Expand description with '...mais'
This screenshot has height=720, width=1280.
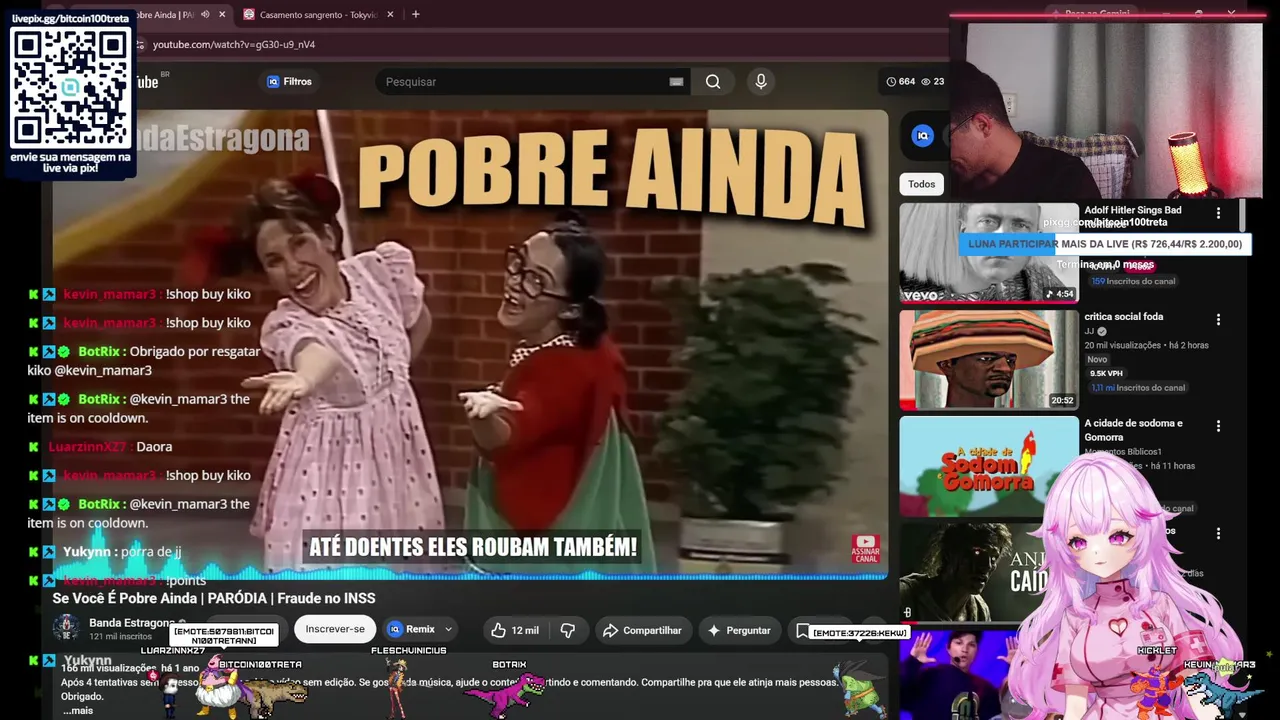tap(77, 711)
